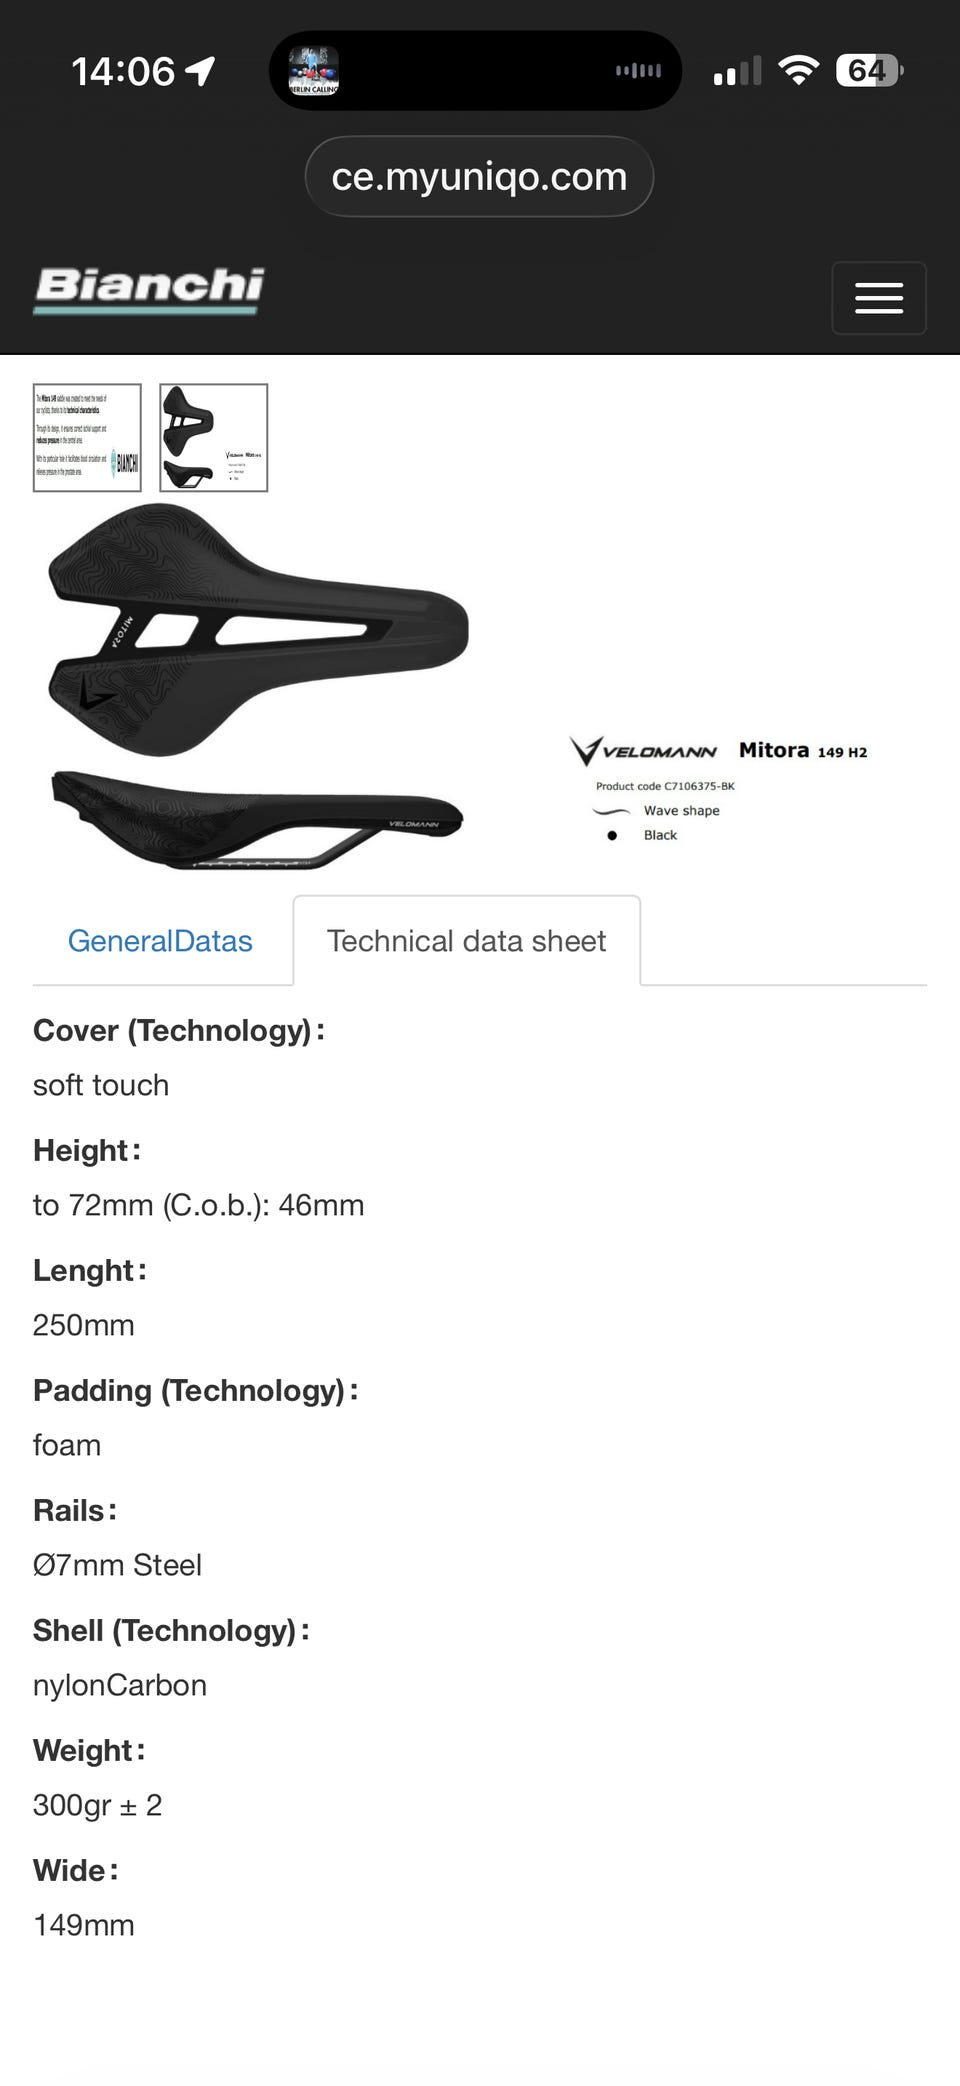Tap the Wi-Fi status icon
960x2086 pixels.
pyautogui.click(x=798, y=71)
